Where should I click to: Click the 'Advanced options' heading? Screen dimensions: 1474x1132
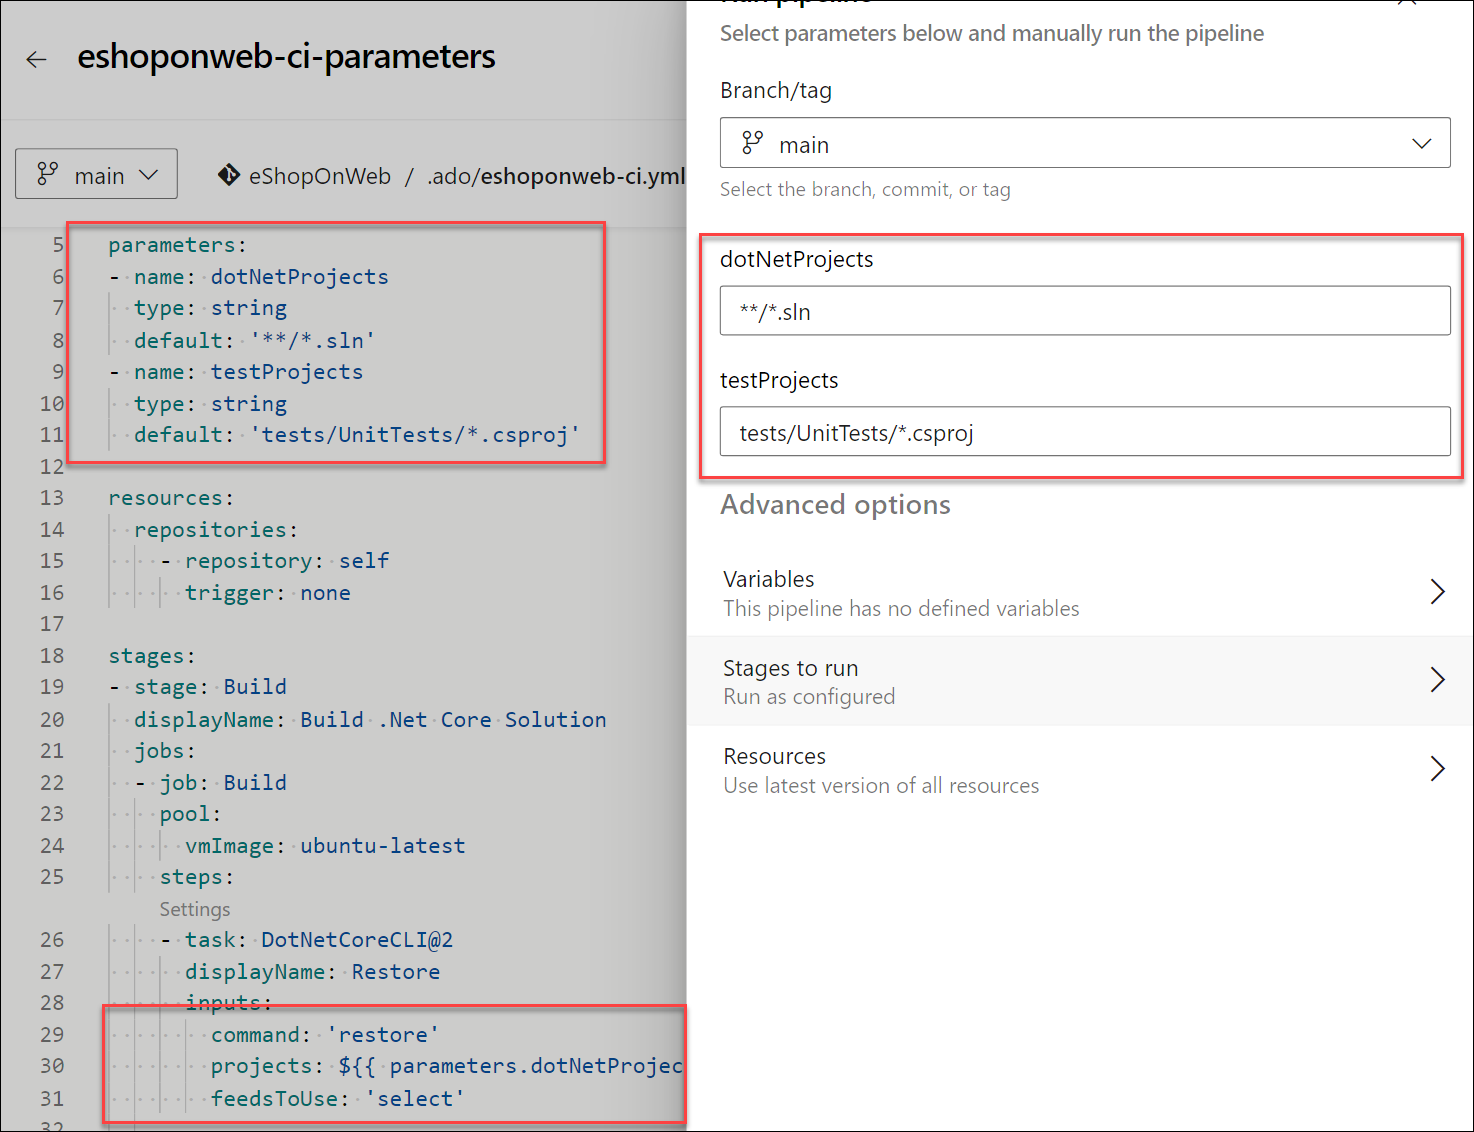(x=835, y=505)
